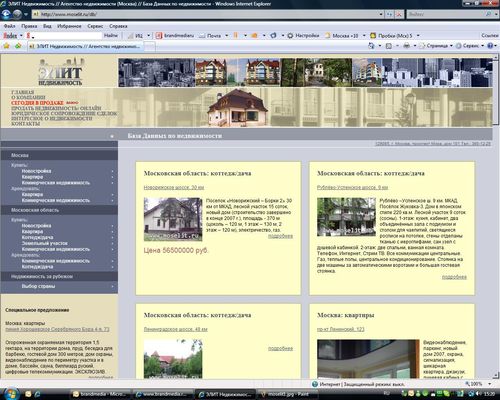Image resolution: width=500 pixels, height=400 pixels.
Task: Click the page vertical scrollbar
Action: [x=496, y=217]
